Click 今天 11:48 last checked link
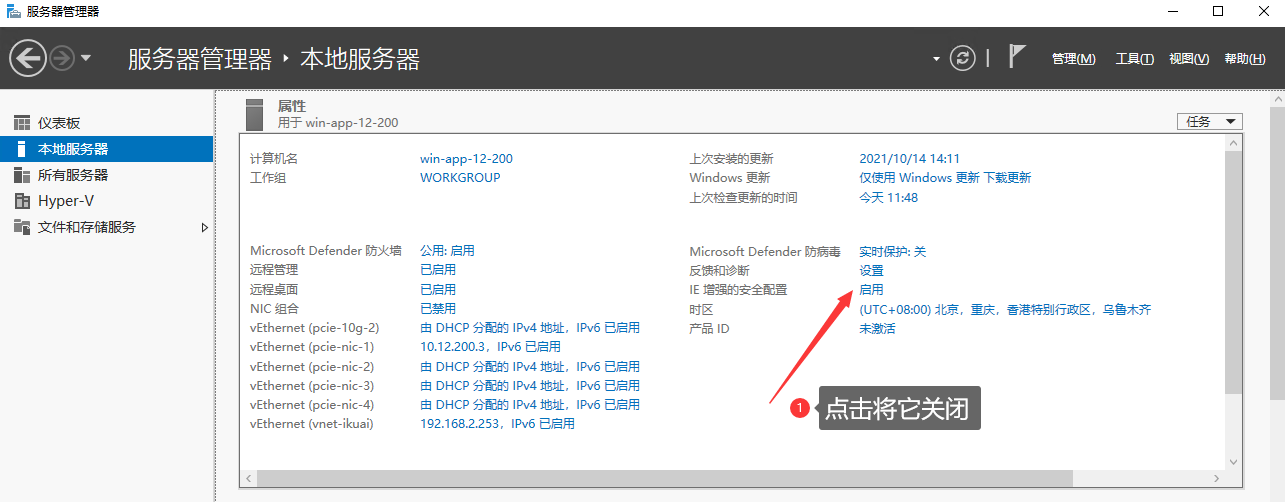Screen dimensions: 1285x502 coord(889,198)
